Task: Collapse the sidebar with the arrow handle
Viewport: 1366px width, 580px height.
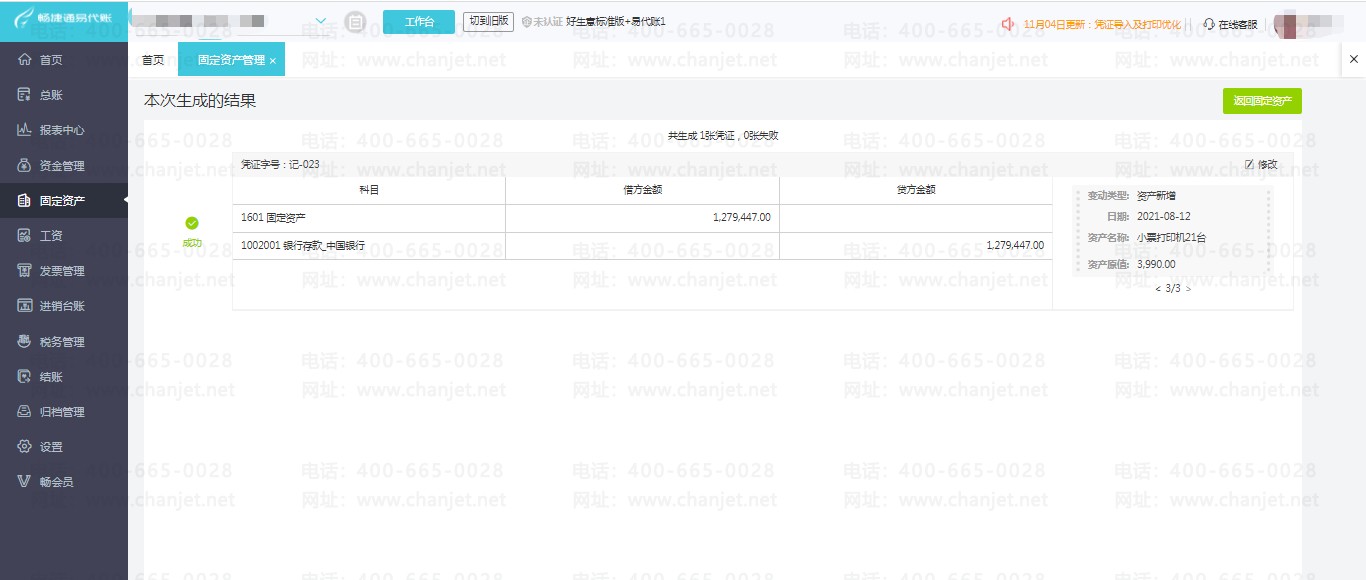Action: tap(126, 200)
